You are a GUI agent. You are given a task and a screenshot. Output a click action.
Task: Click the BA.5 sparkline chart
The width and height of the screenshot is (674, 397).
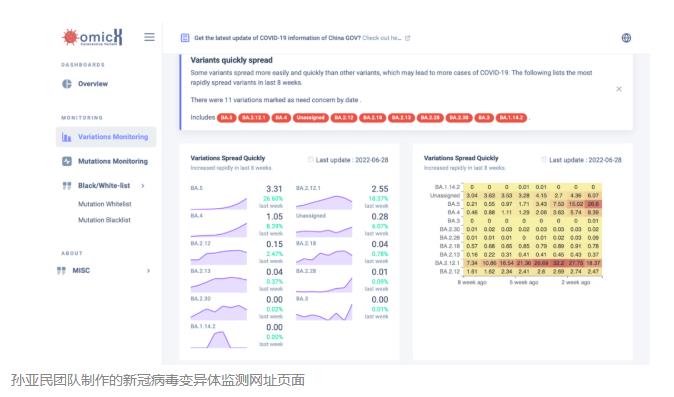tap(219, 203)
